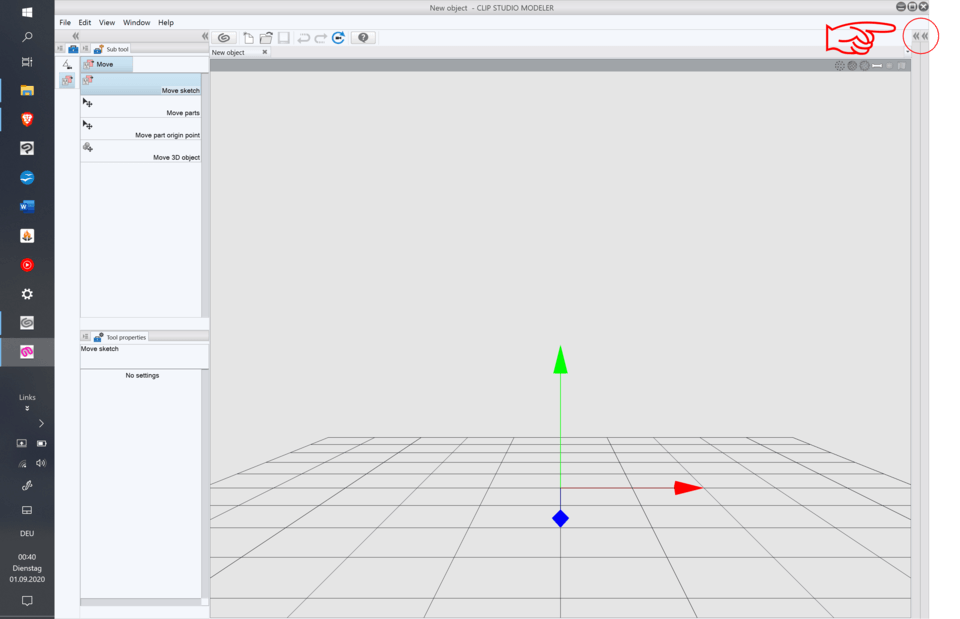Focus the pink Clip Studio Modeler taskbar icon
This screenshot has width=960, height=619.
point(27,352)
